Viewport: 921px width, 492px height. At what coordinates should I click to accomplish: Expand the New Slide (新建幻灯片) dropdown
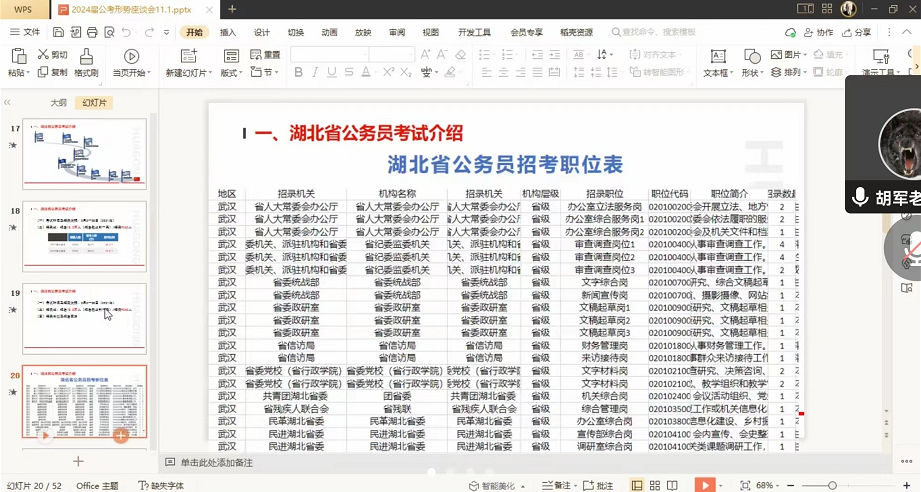pyautogui.click(x=188, y=73)
